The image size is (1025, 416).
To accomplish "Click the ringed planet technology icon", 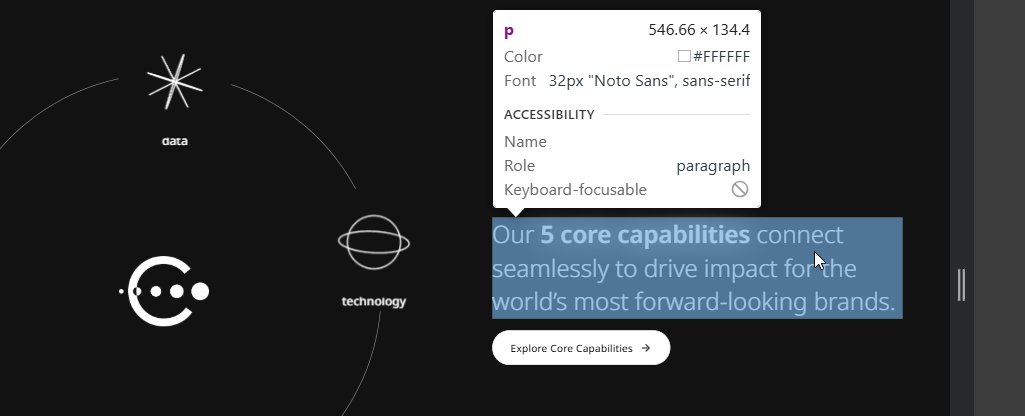I will click(x=373, y=242).
